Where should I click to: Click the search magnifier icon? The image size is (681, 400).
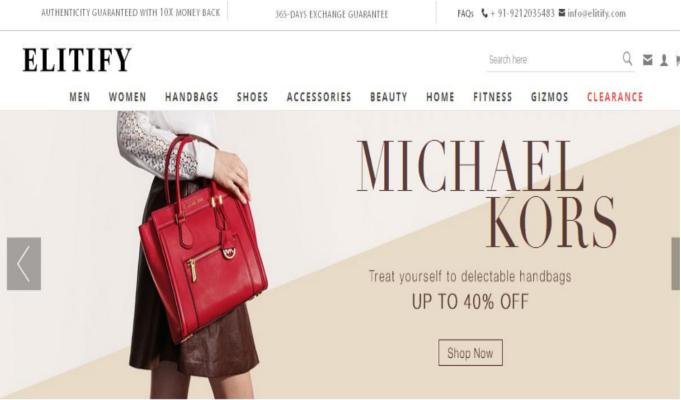[x=627, y=59]
